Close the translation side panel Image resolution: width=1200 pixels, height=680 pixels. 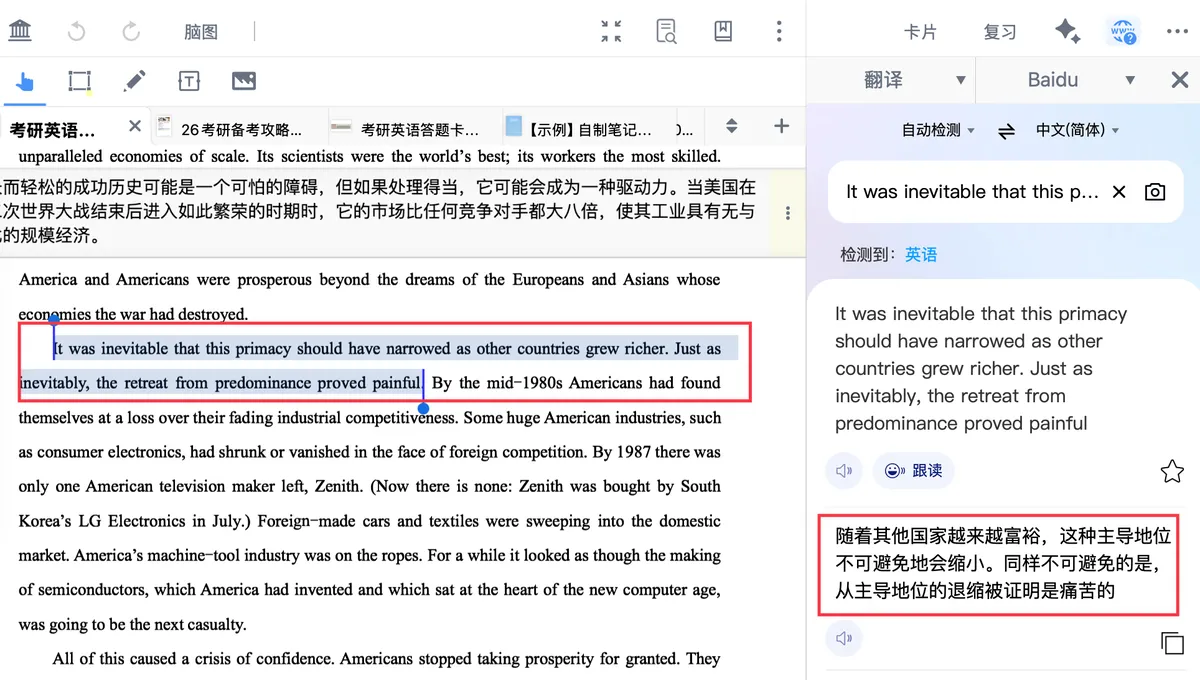point(1179,80)
